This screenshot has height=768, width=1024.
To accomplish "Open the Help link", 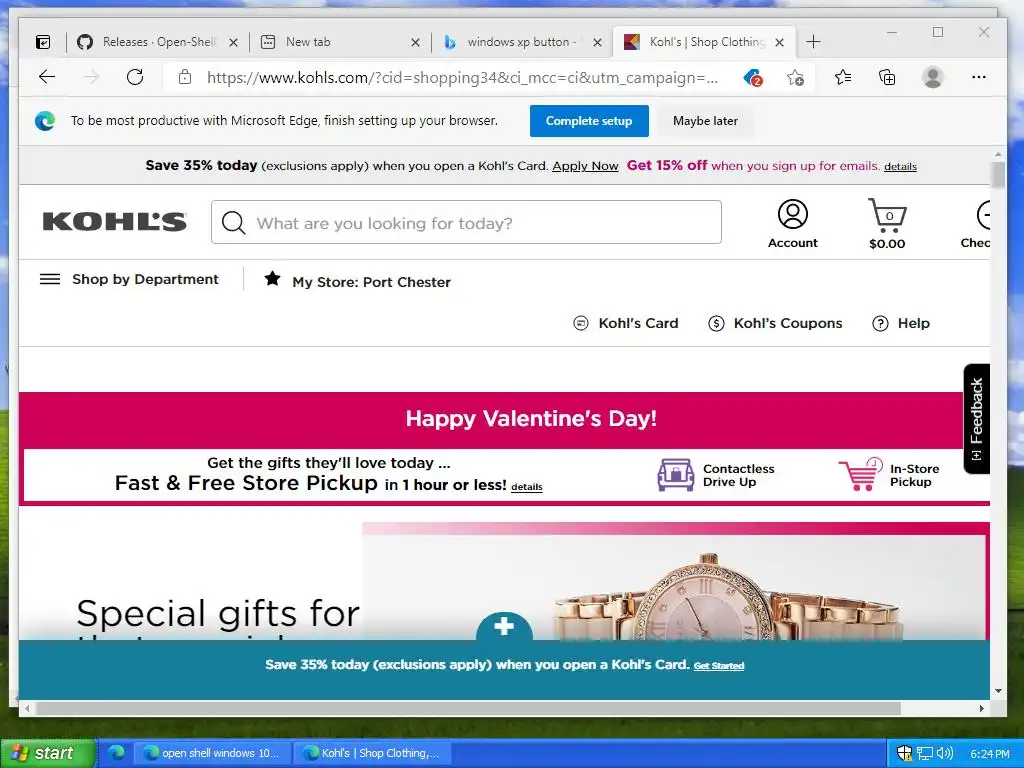I will [x=901, y=323].
